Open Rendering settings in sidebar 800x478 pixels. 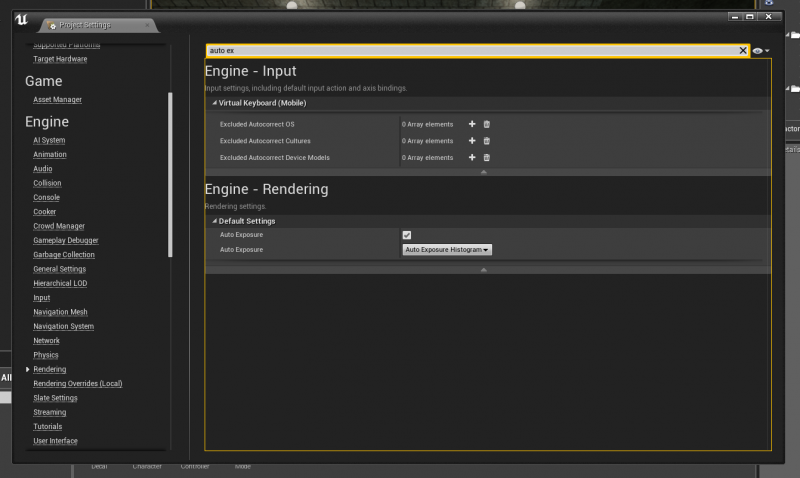coord(49,369)
